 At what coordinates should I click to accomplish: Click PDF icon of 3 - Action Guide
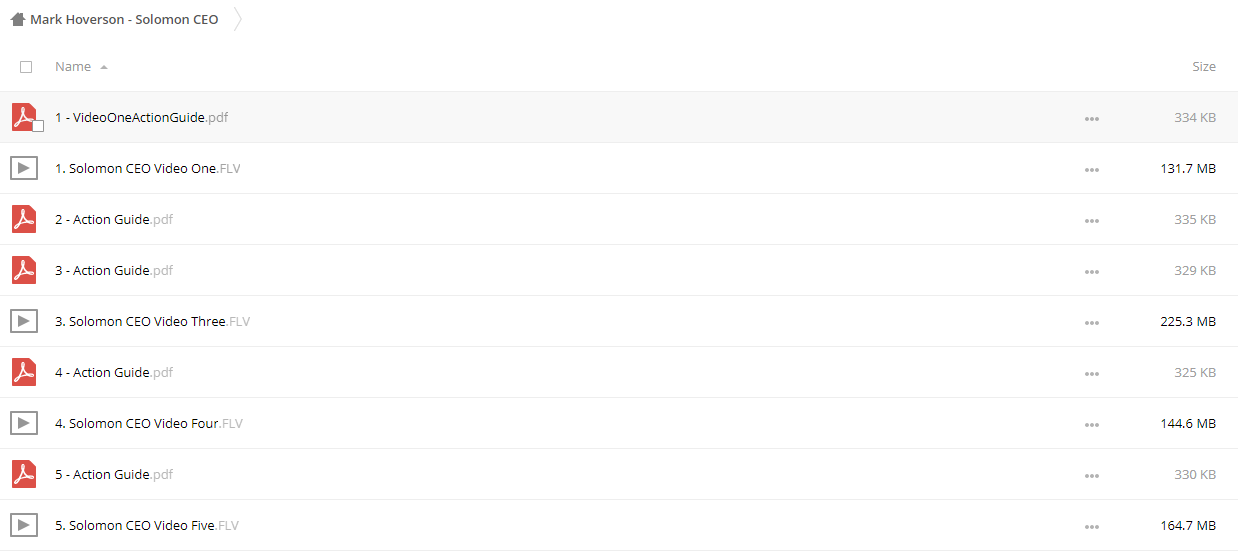point(24,270)
